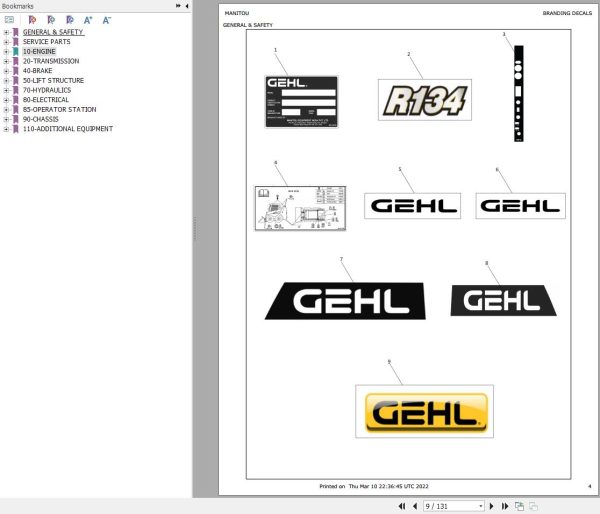Open the GENERAL & SAFETY bookmark
This screenshot has height=514, width=600.
click(53, 32)
